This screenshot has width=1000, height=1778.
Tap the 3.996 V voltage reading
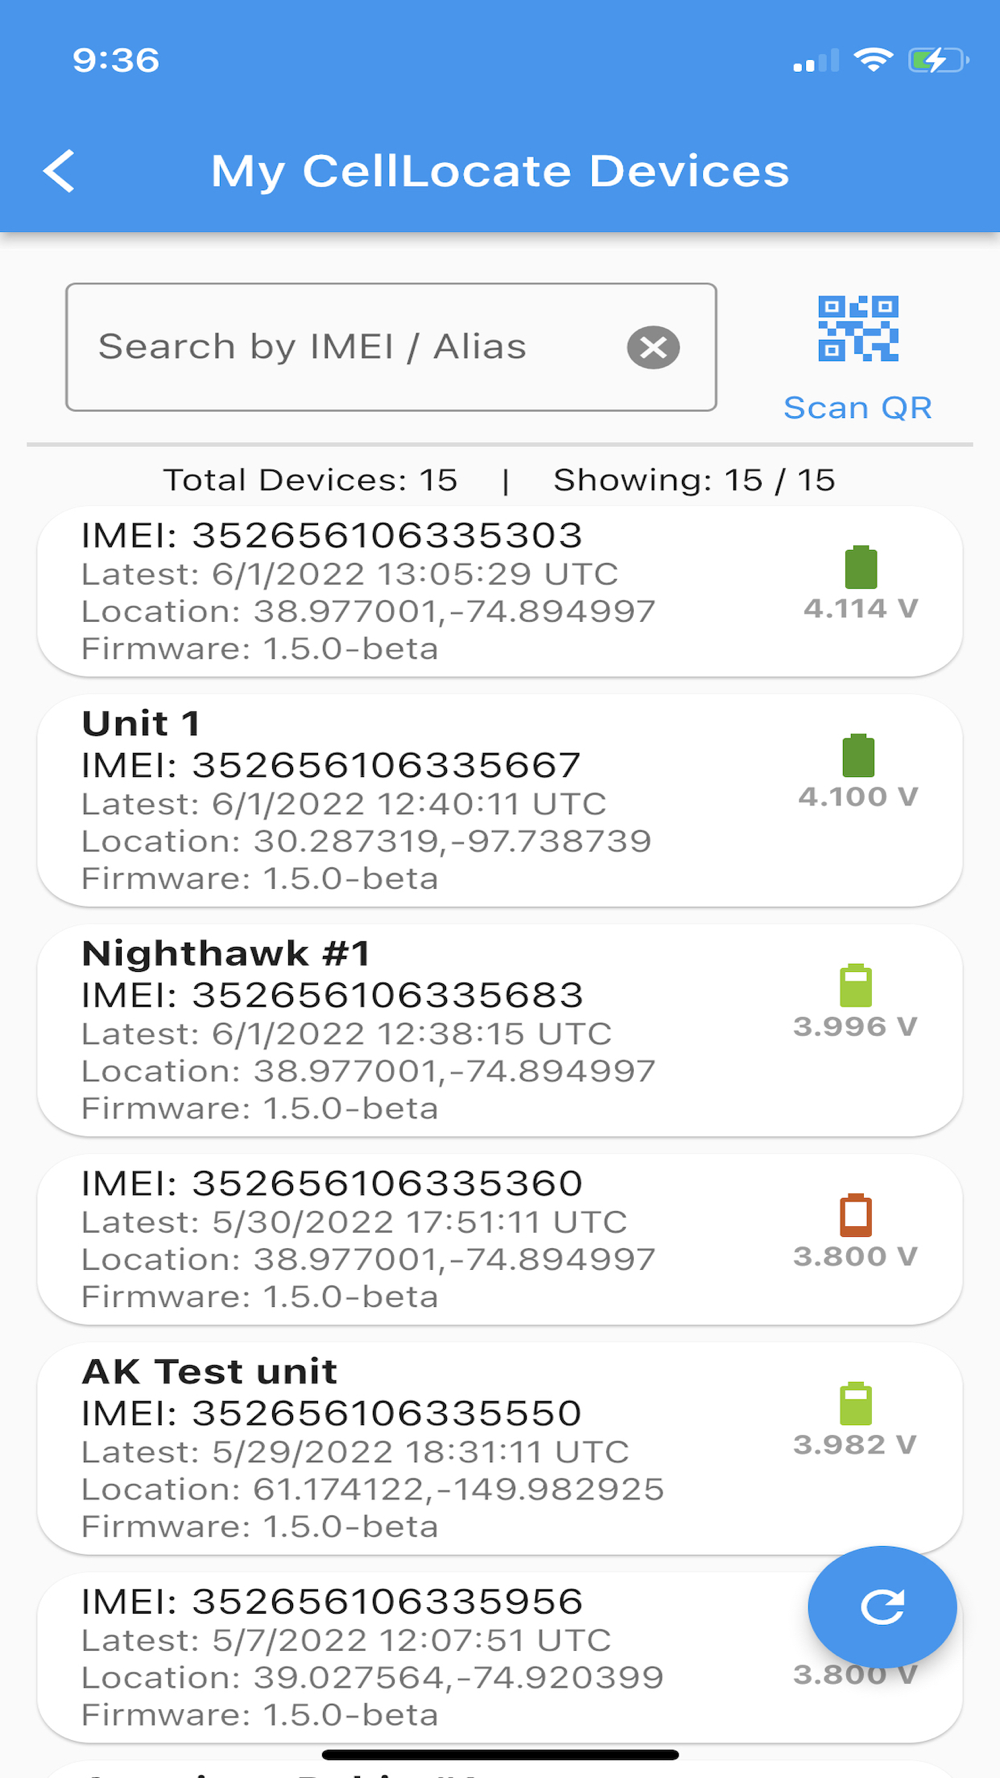click(x=855, y=1027)
